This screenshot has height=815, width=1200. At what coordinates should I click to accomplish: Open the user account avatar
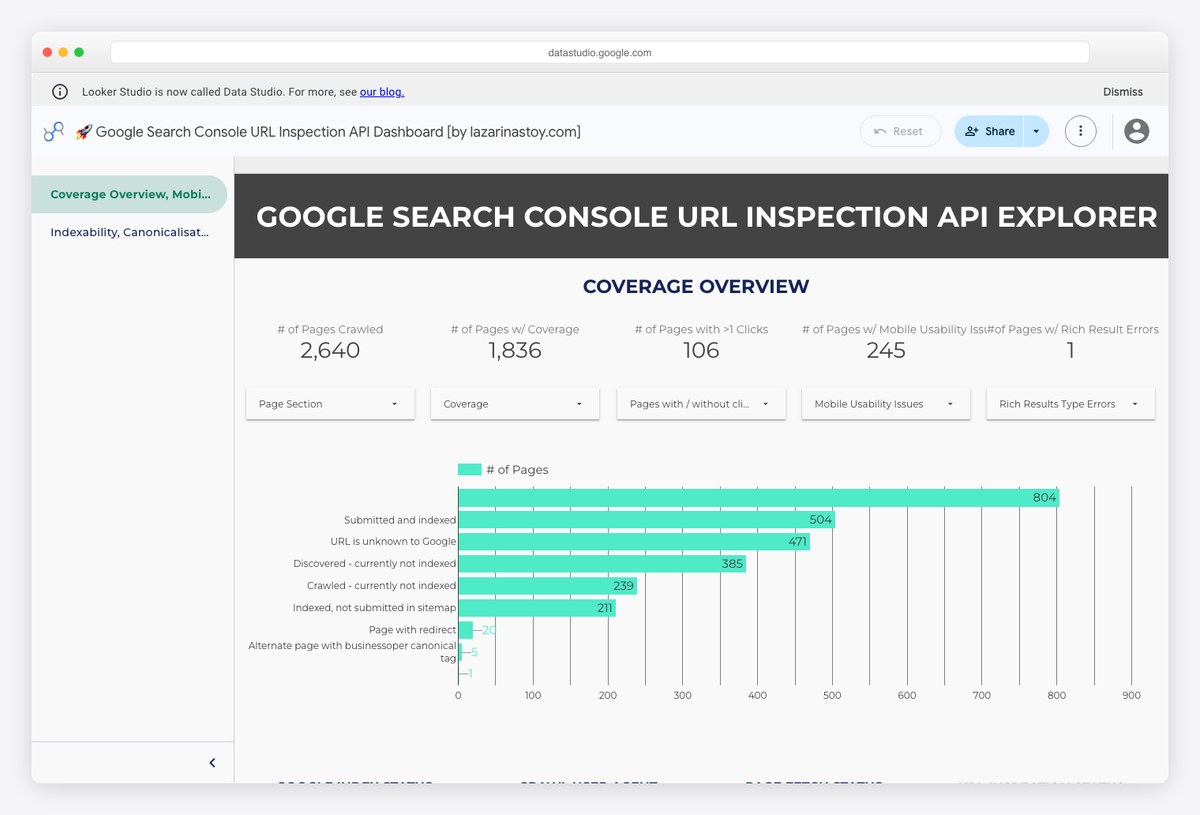1136,131
